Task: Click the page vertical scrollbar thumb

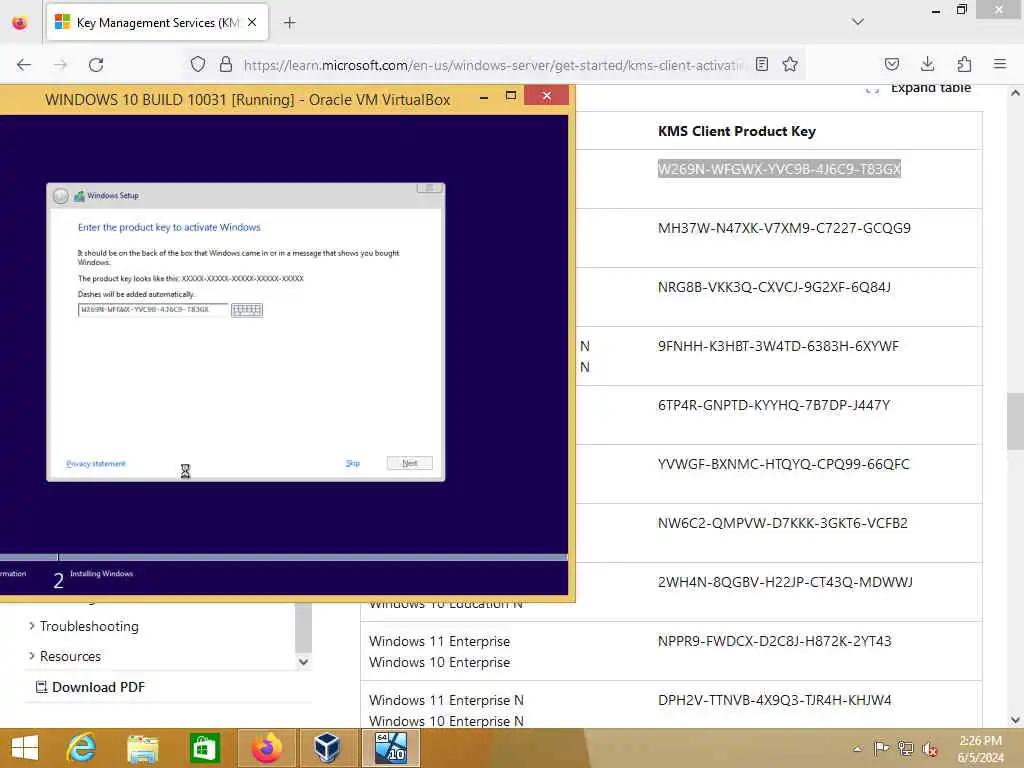Action: tap(1016, 422)
